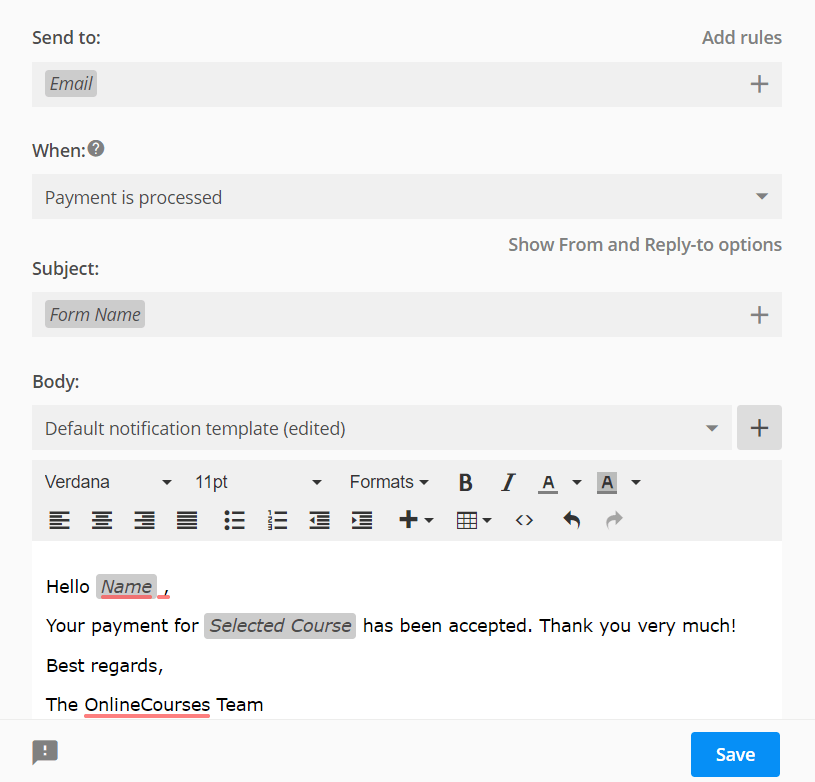Click Add rules in the top corner

point(741,37)
